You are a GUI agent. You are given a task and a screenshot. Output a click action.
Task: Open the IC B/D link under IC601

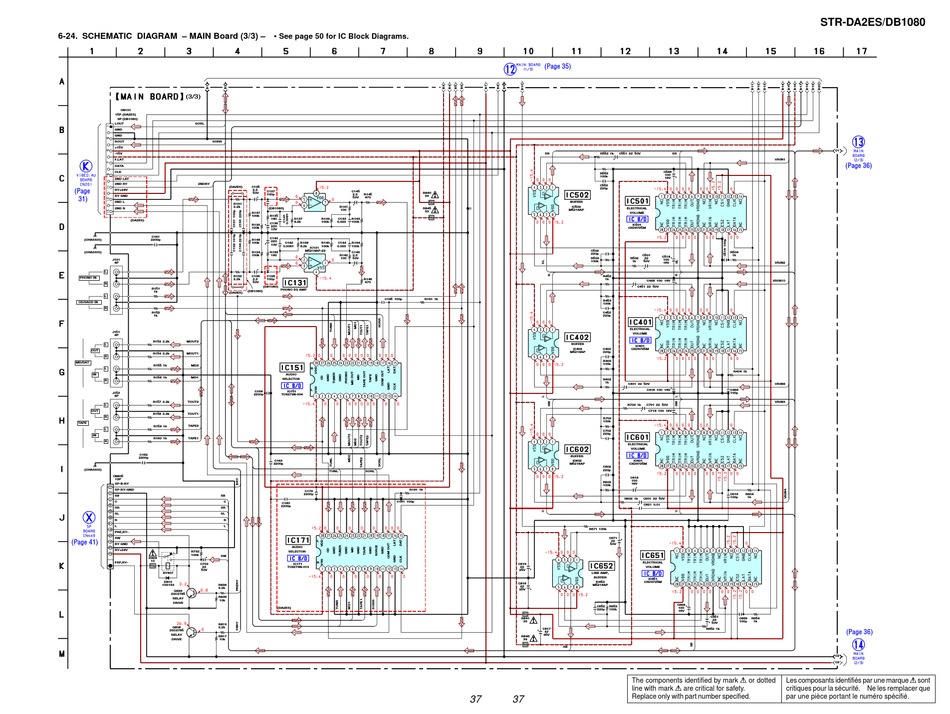[x=637, y=455]
